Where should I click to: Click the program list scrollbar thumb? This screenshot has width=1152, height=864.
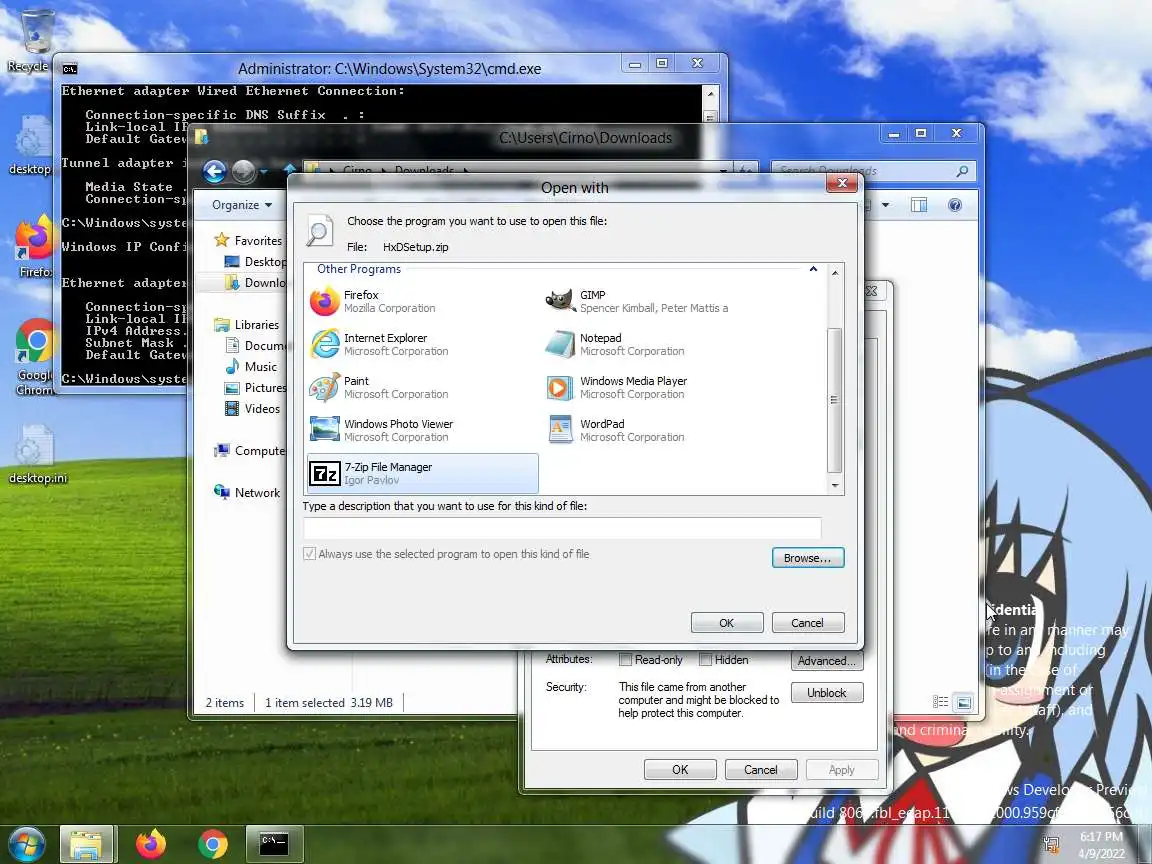[834, 400]
